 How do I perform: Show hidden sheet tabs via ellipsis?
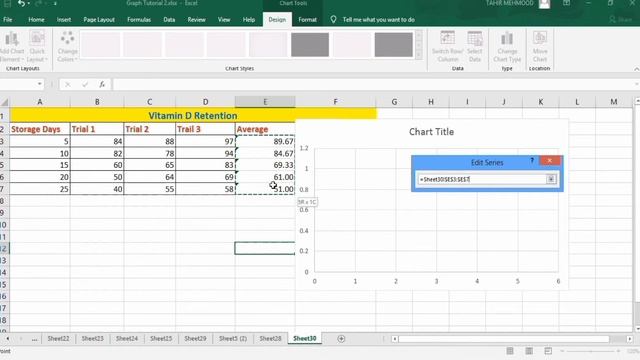point(34,339)
